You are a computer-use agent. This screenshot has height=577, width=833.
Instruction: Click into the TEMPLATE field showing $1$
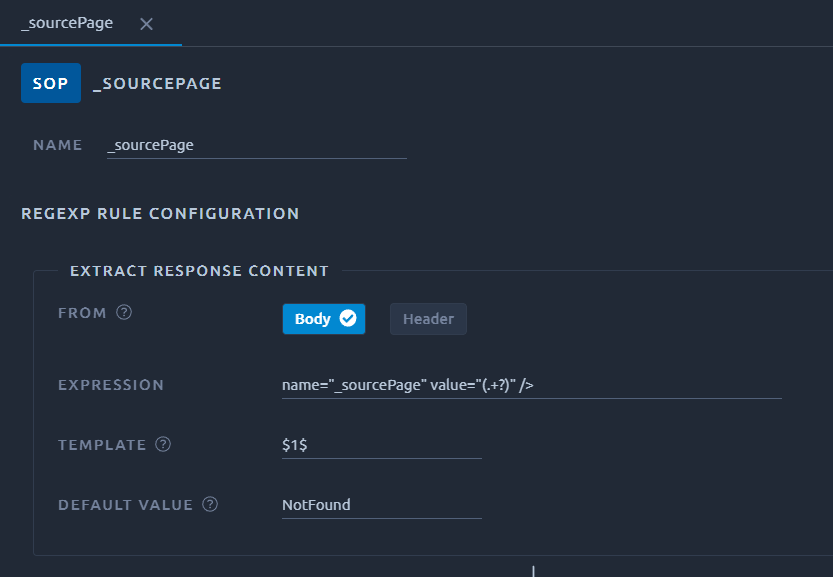[381, 445]
